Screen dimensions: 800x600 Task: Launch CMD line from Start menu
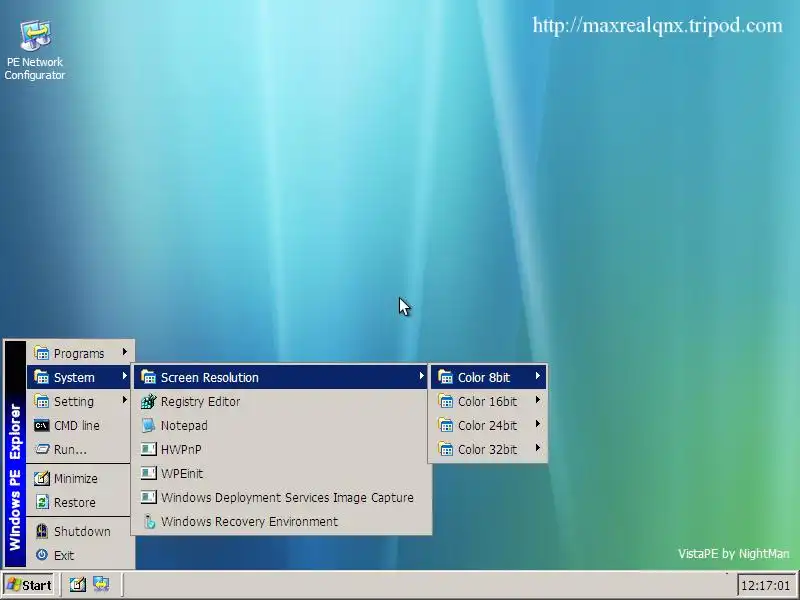click(x=80, y=425)
